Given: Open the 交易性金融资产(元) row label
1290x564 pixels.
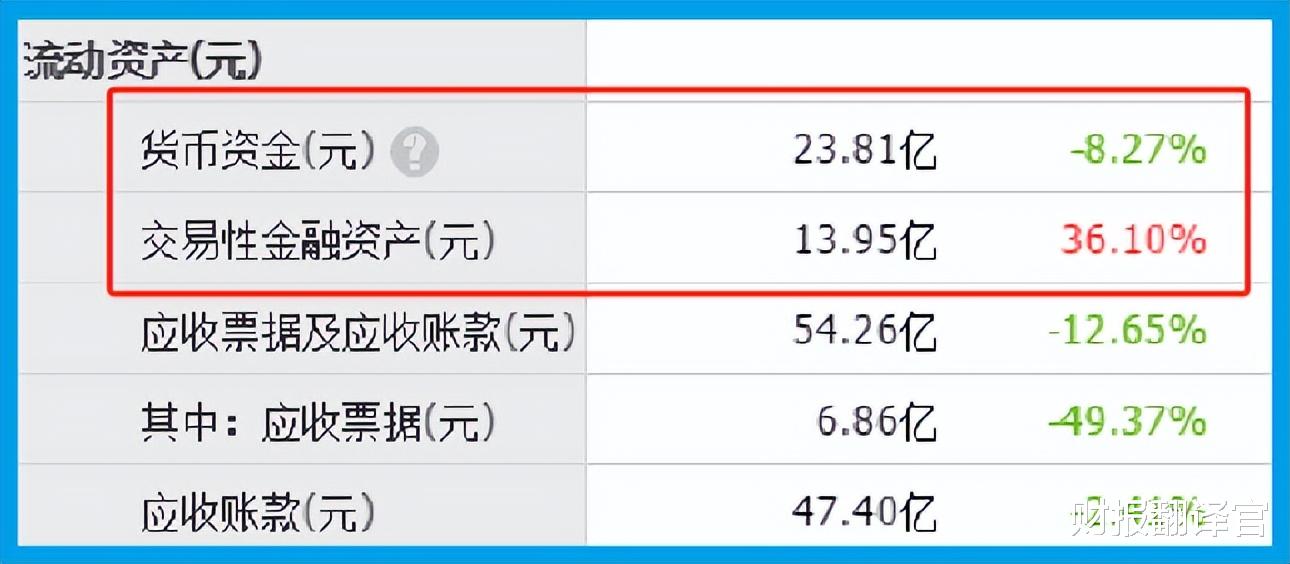Looking at the screenshot, I should pyautogui.click(x=318, y=242).
